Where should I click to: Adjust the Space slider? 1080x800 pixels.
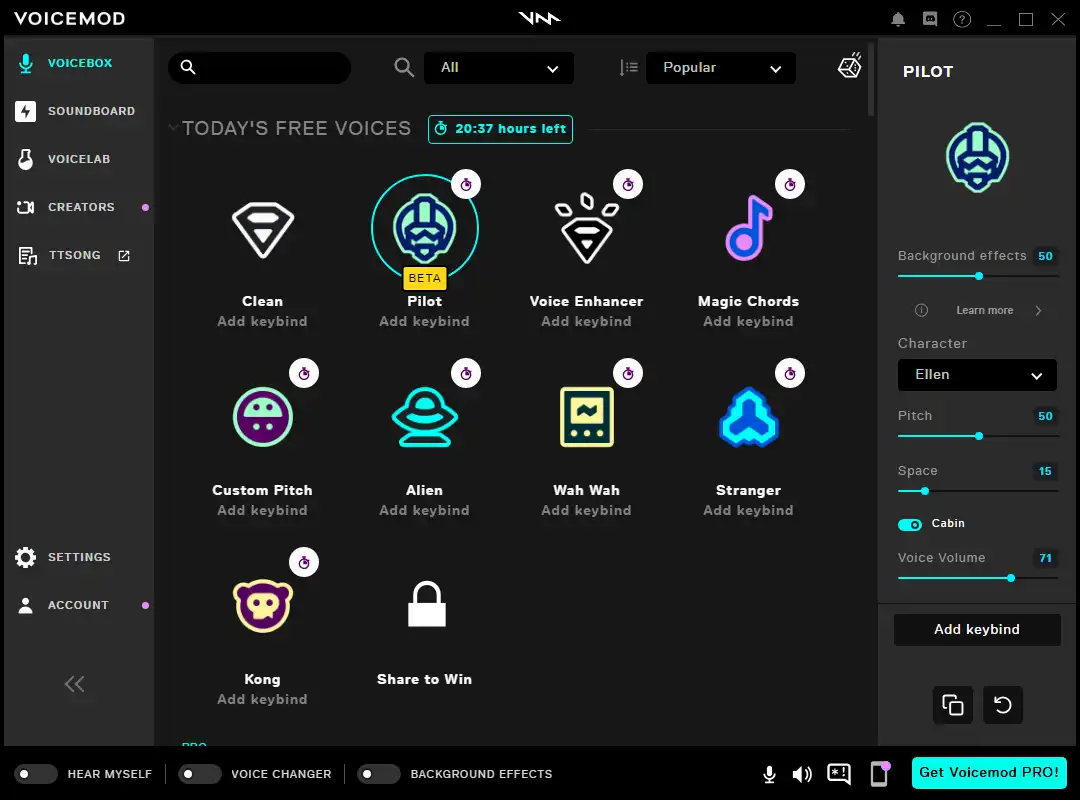(x=978, y=491)
